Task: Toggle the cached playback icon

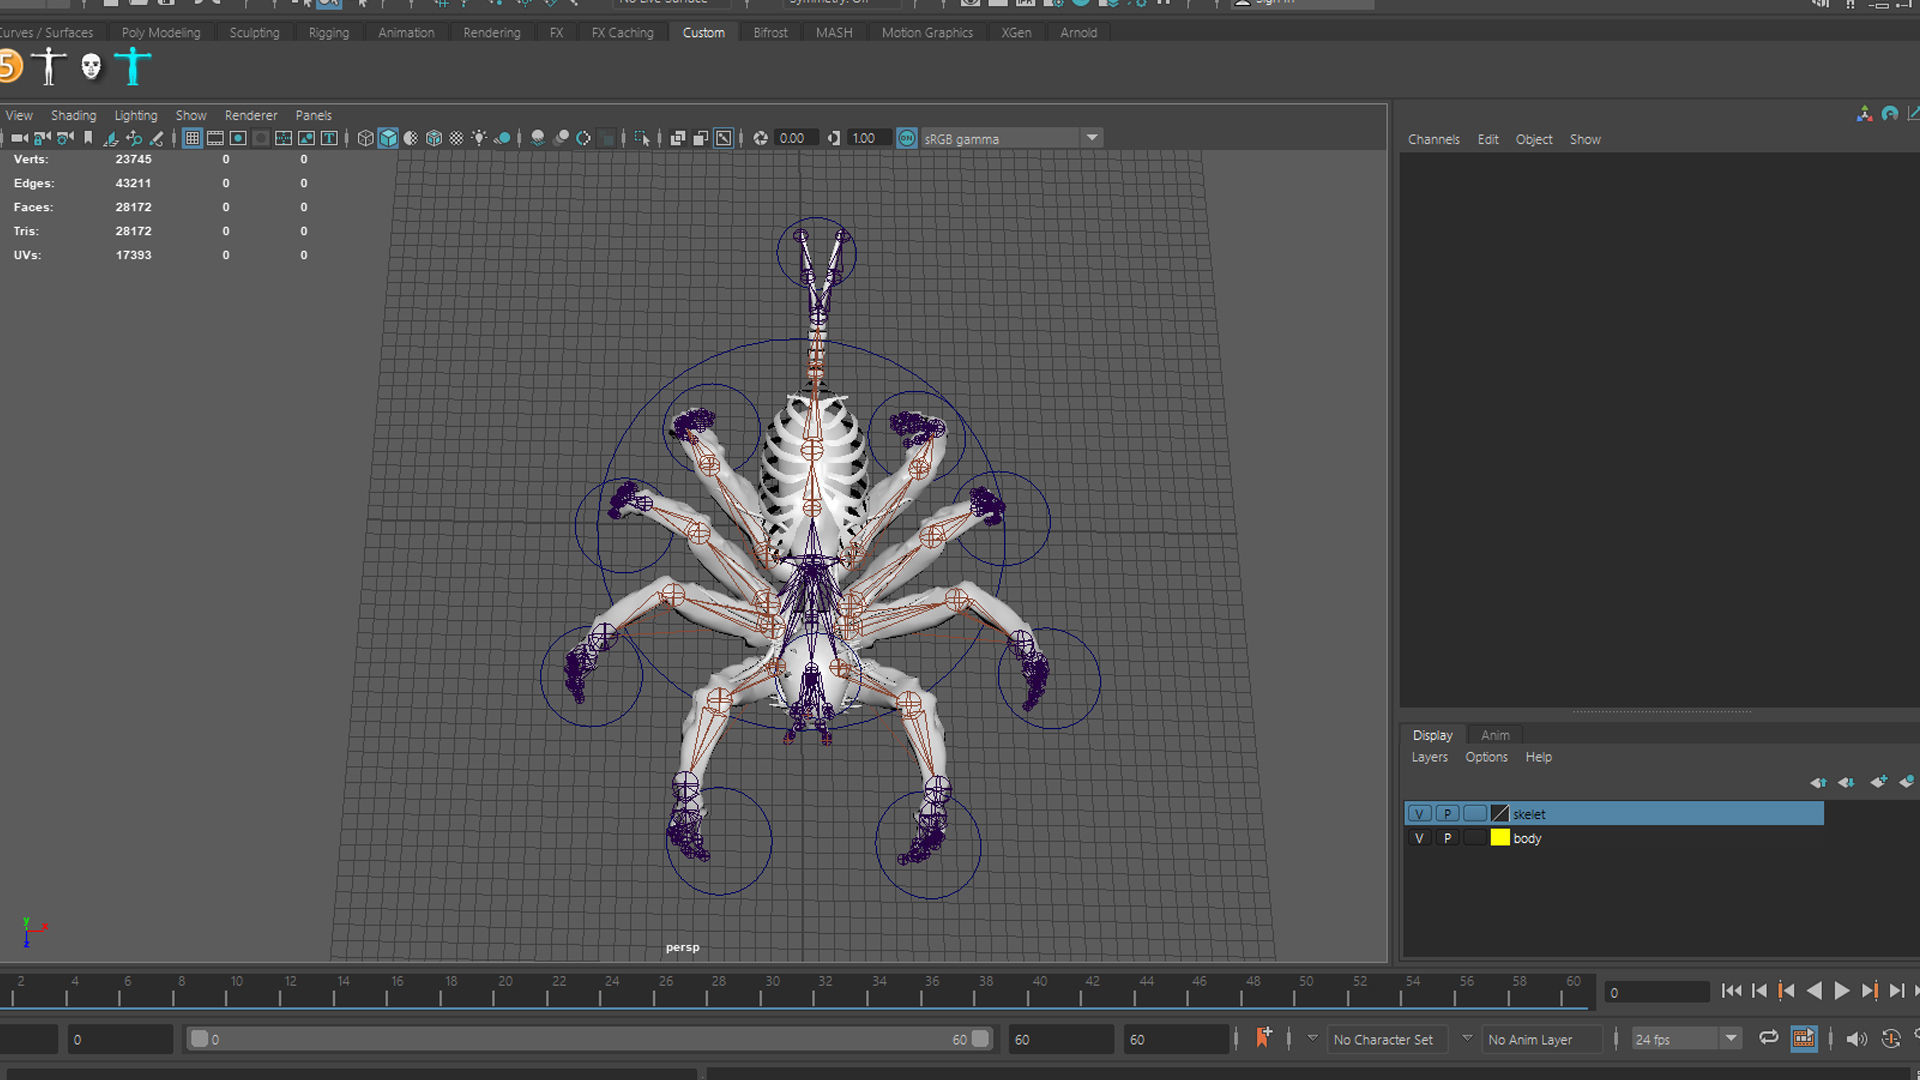Action: 1803,1038
